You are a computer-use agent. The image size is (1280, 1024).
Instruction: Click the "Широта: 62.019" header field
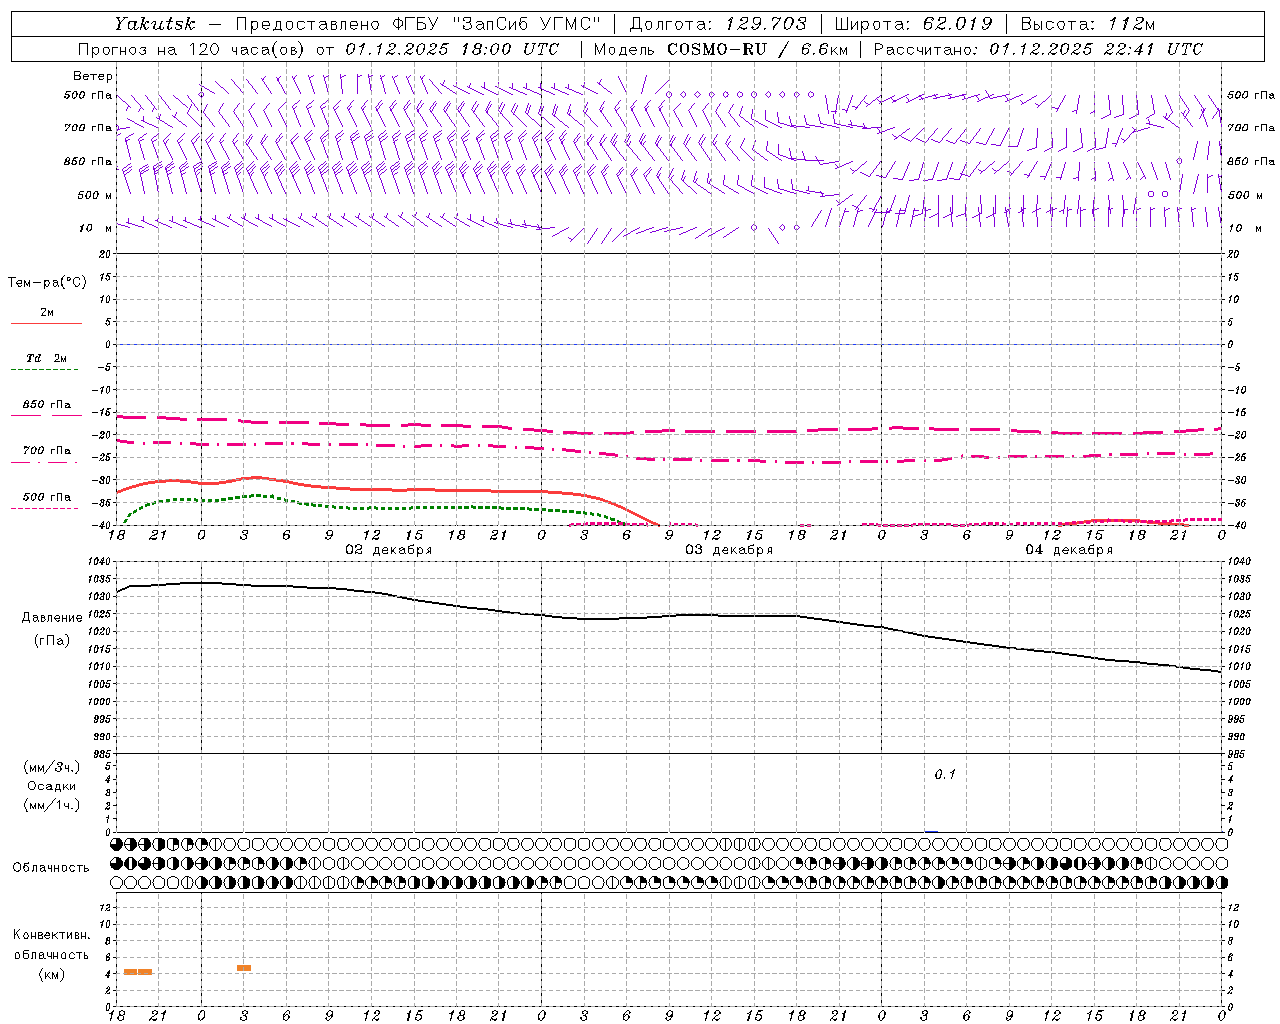click(913, 23)
